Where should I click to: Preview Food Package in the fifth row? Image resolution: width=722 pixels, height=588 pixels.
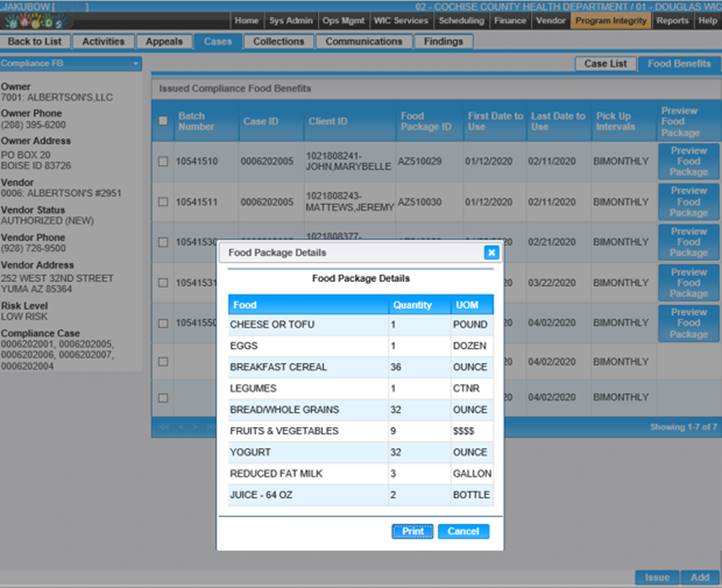pos(688,323)
